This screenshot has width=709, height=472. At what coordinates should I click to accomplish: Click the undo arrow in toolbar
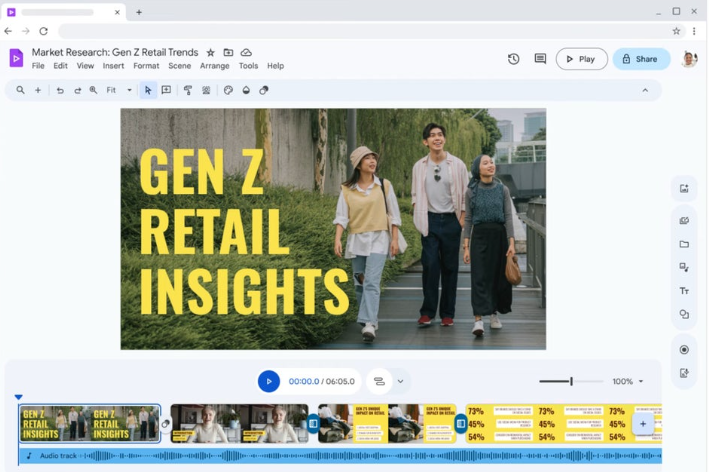point(60,90)
